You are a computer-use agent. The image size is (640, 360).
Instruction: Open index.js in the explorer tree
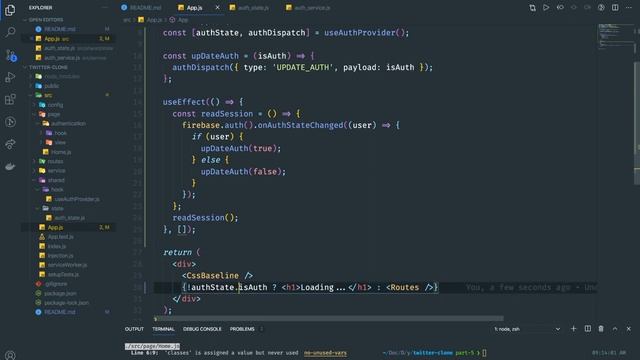coord(57,246)
